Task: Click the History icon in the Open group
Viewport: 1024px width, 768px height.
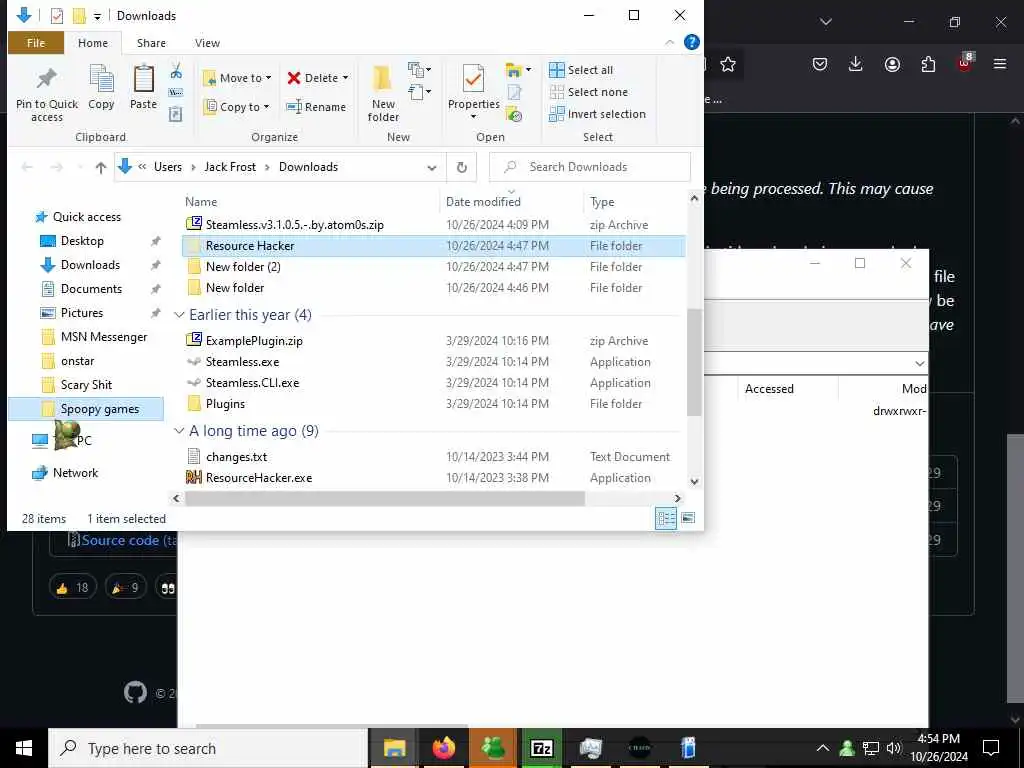Action: pyautogui.click(x=515, y=115)
